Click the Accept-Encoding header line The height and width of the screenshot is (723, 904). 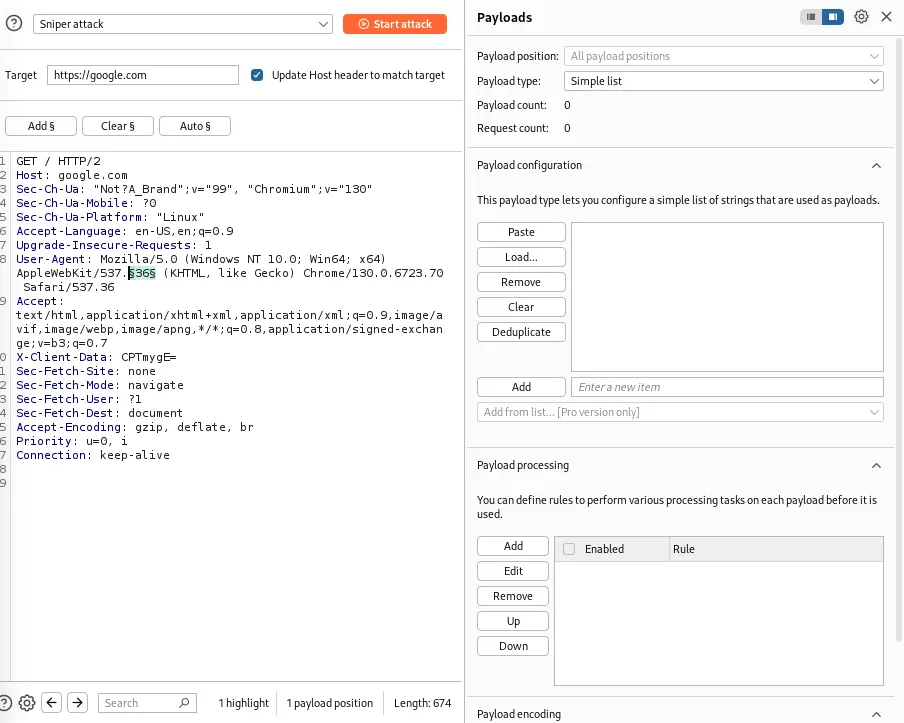135,427
